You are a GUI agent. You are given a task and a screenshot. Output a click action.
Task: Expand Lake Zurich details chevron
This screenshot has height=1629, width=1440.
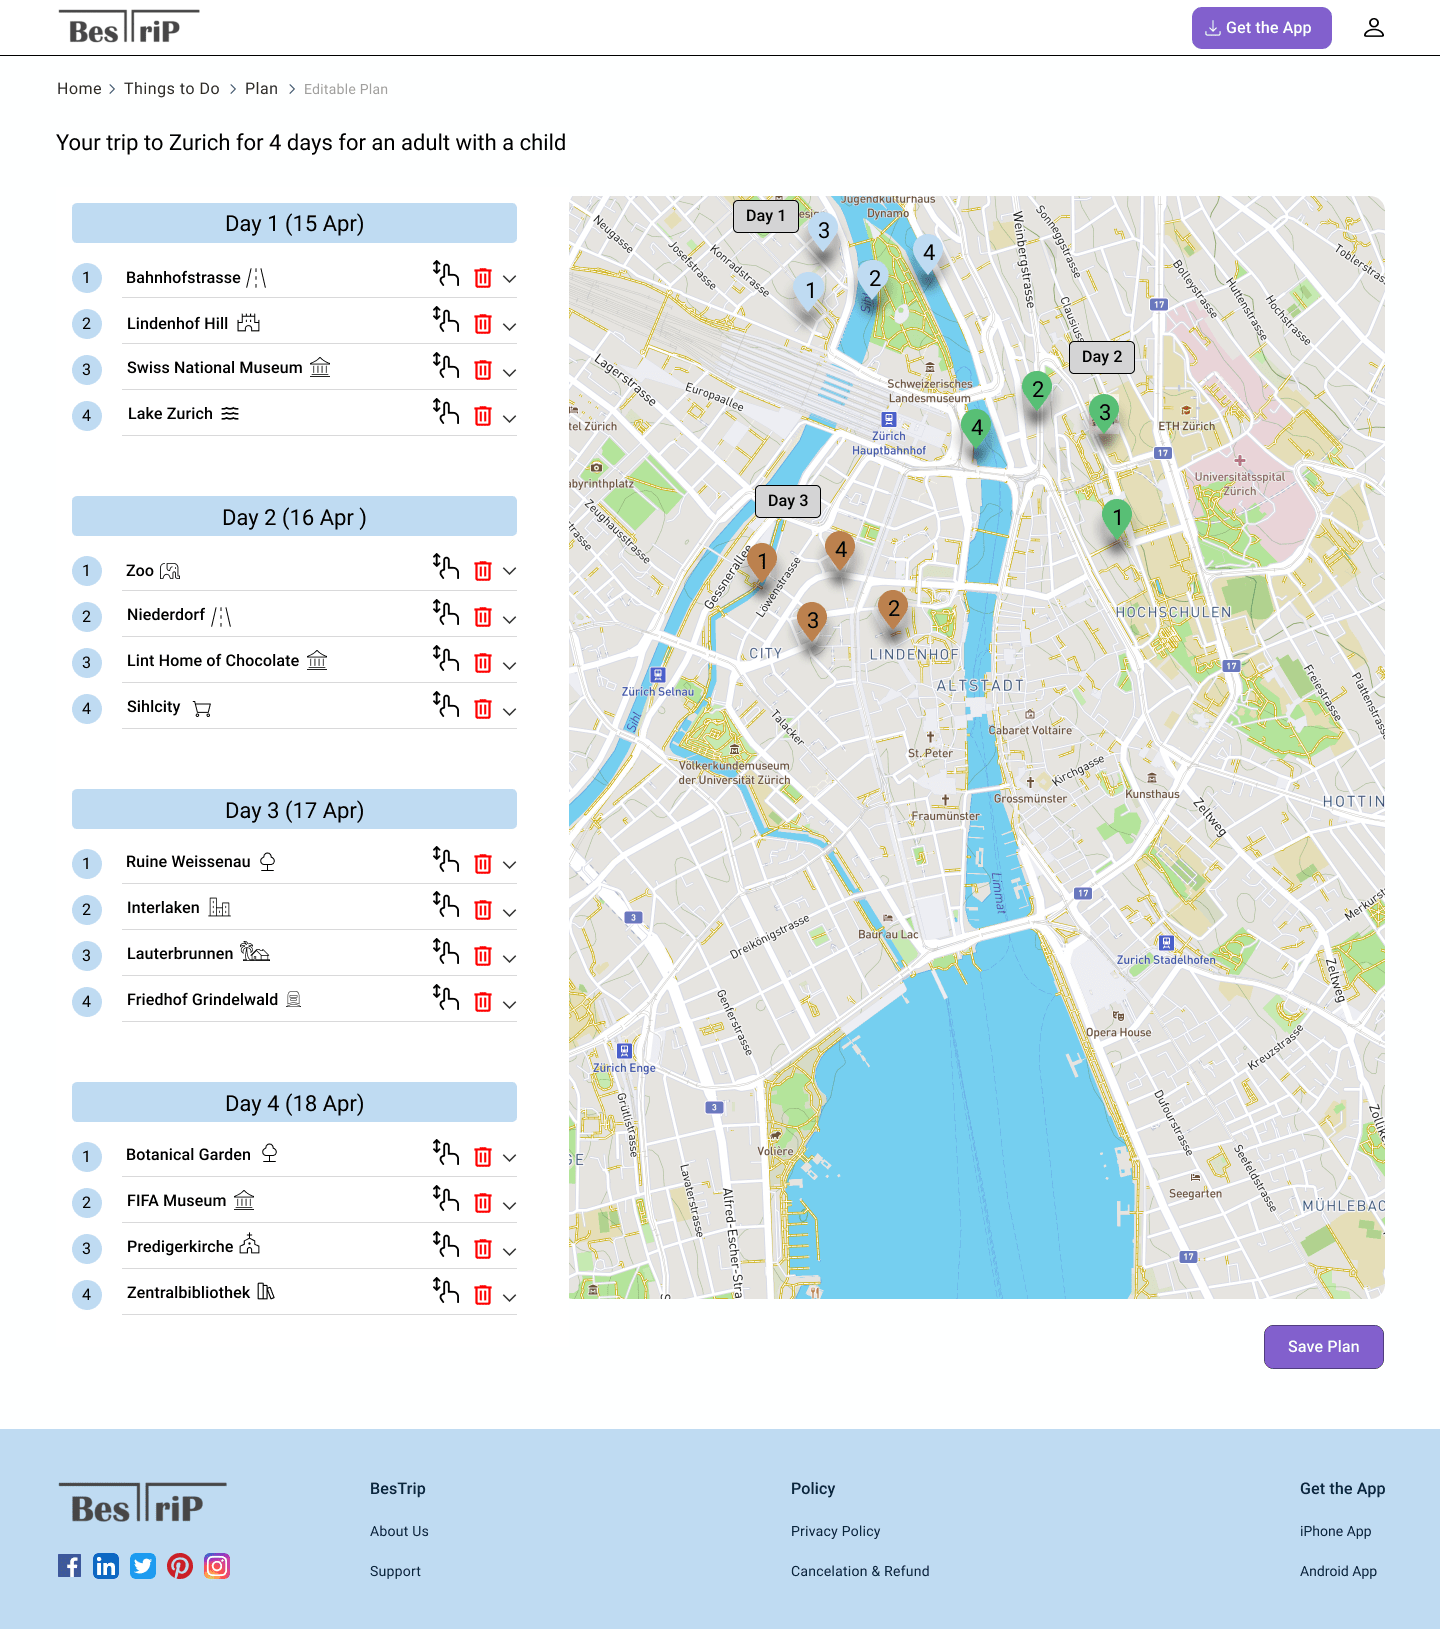(510, 418)
